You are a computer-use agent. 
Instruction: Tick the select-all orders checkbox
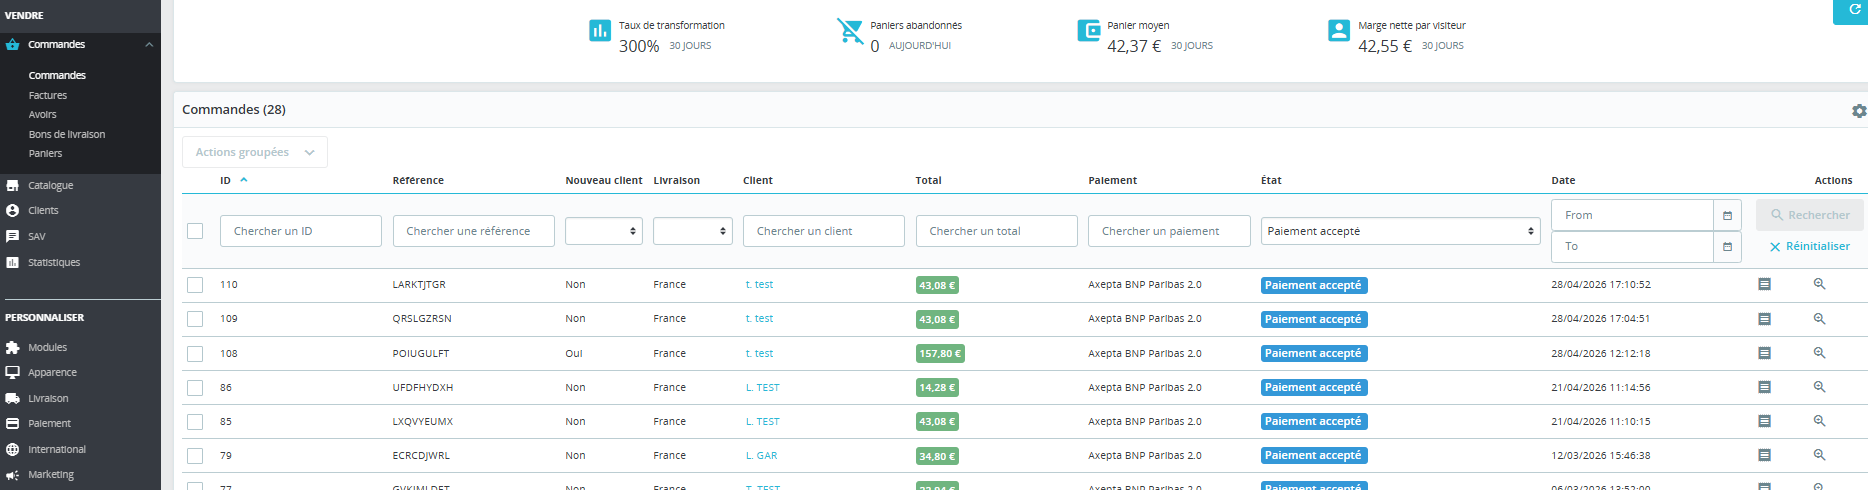(x=195, y=231)
